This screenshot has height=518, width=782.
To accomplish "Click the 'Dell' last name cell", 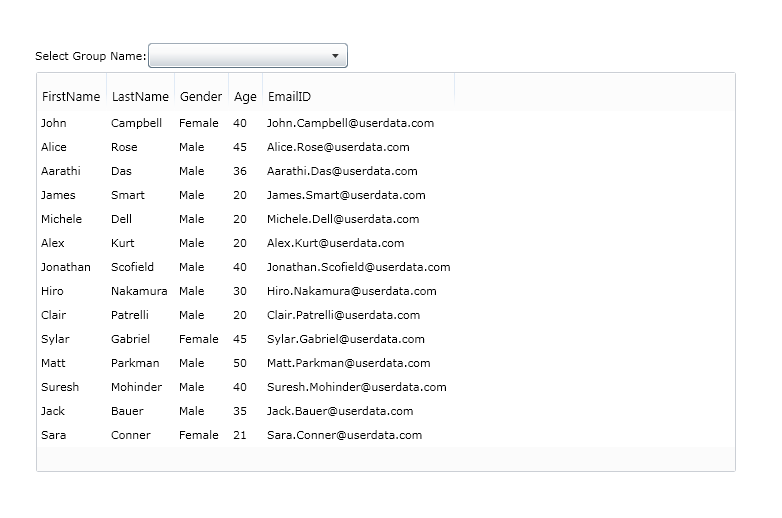I will 121,219.
